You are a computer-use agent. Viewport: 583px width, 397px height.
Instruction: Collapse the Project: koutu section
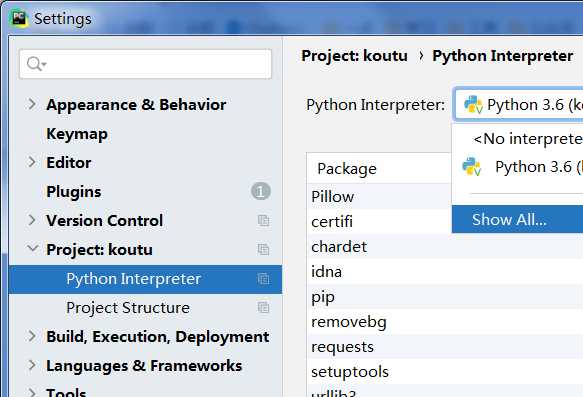pyautogui.click(x=33, y=248)
